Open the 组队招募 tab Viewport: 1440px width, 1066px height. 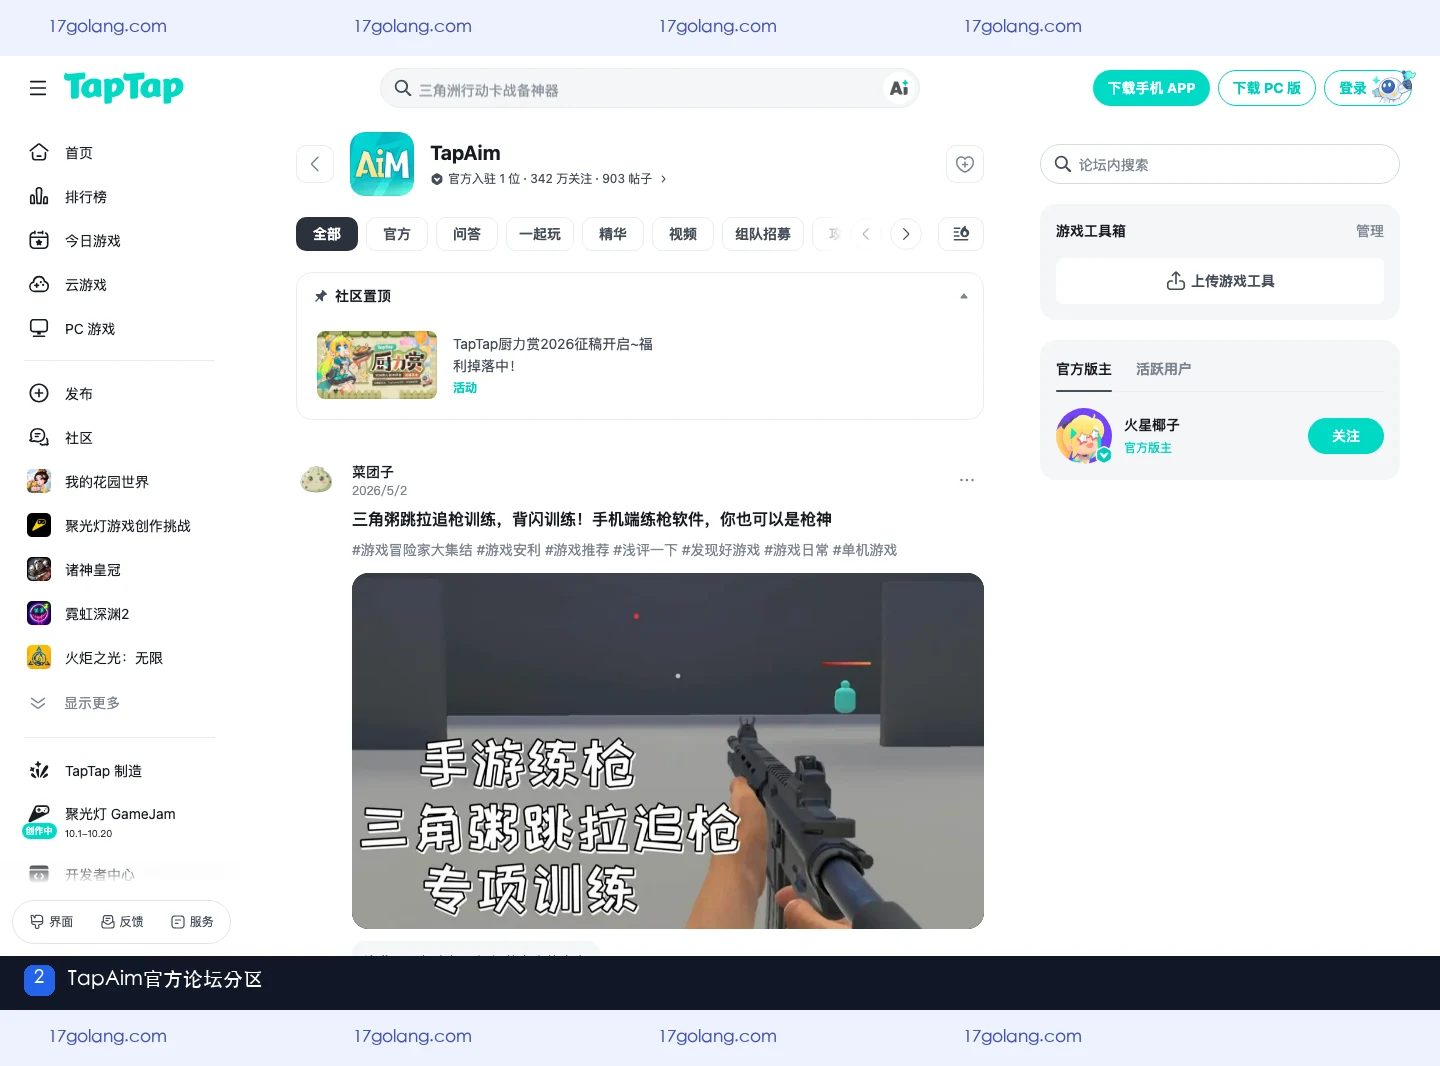tap(763, 234)
